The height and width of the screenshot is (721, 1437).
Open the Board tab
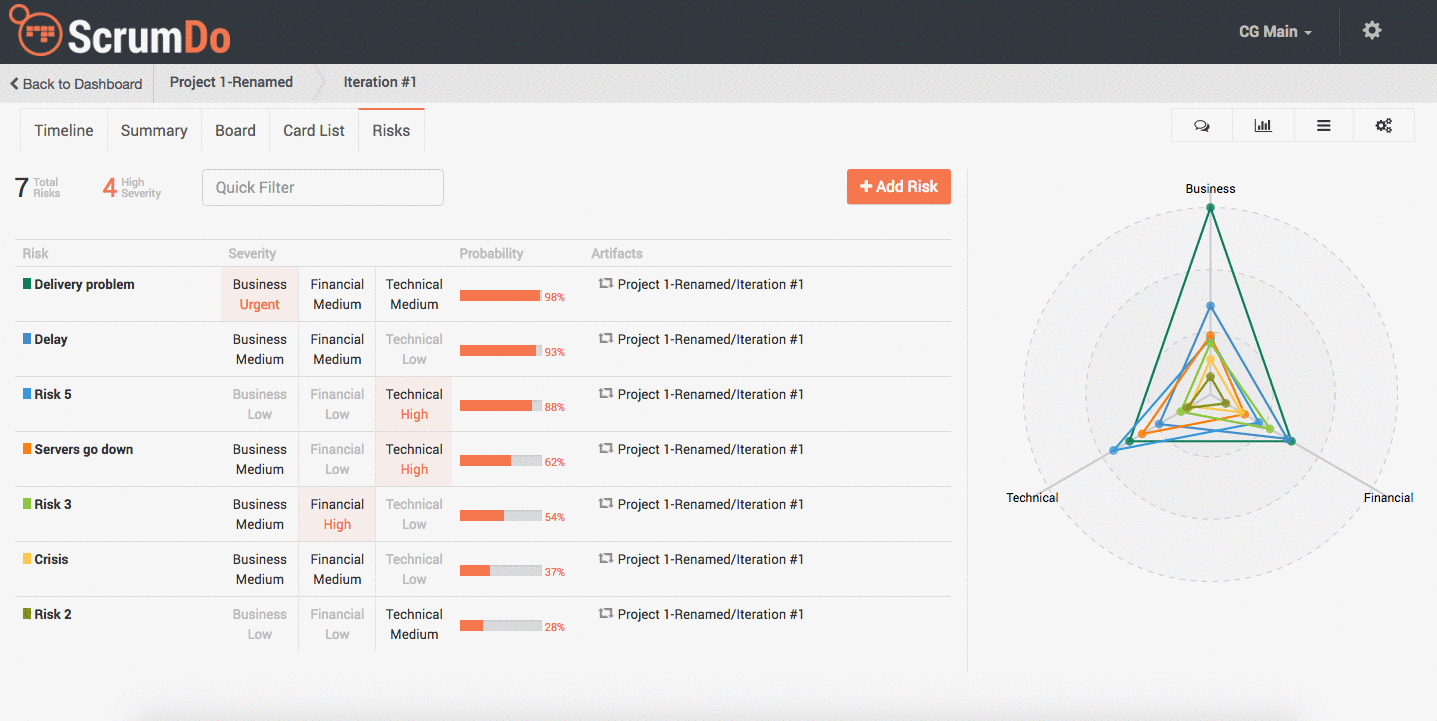pyautogui.click(x=235, y=131)
